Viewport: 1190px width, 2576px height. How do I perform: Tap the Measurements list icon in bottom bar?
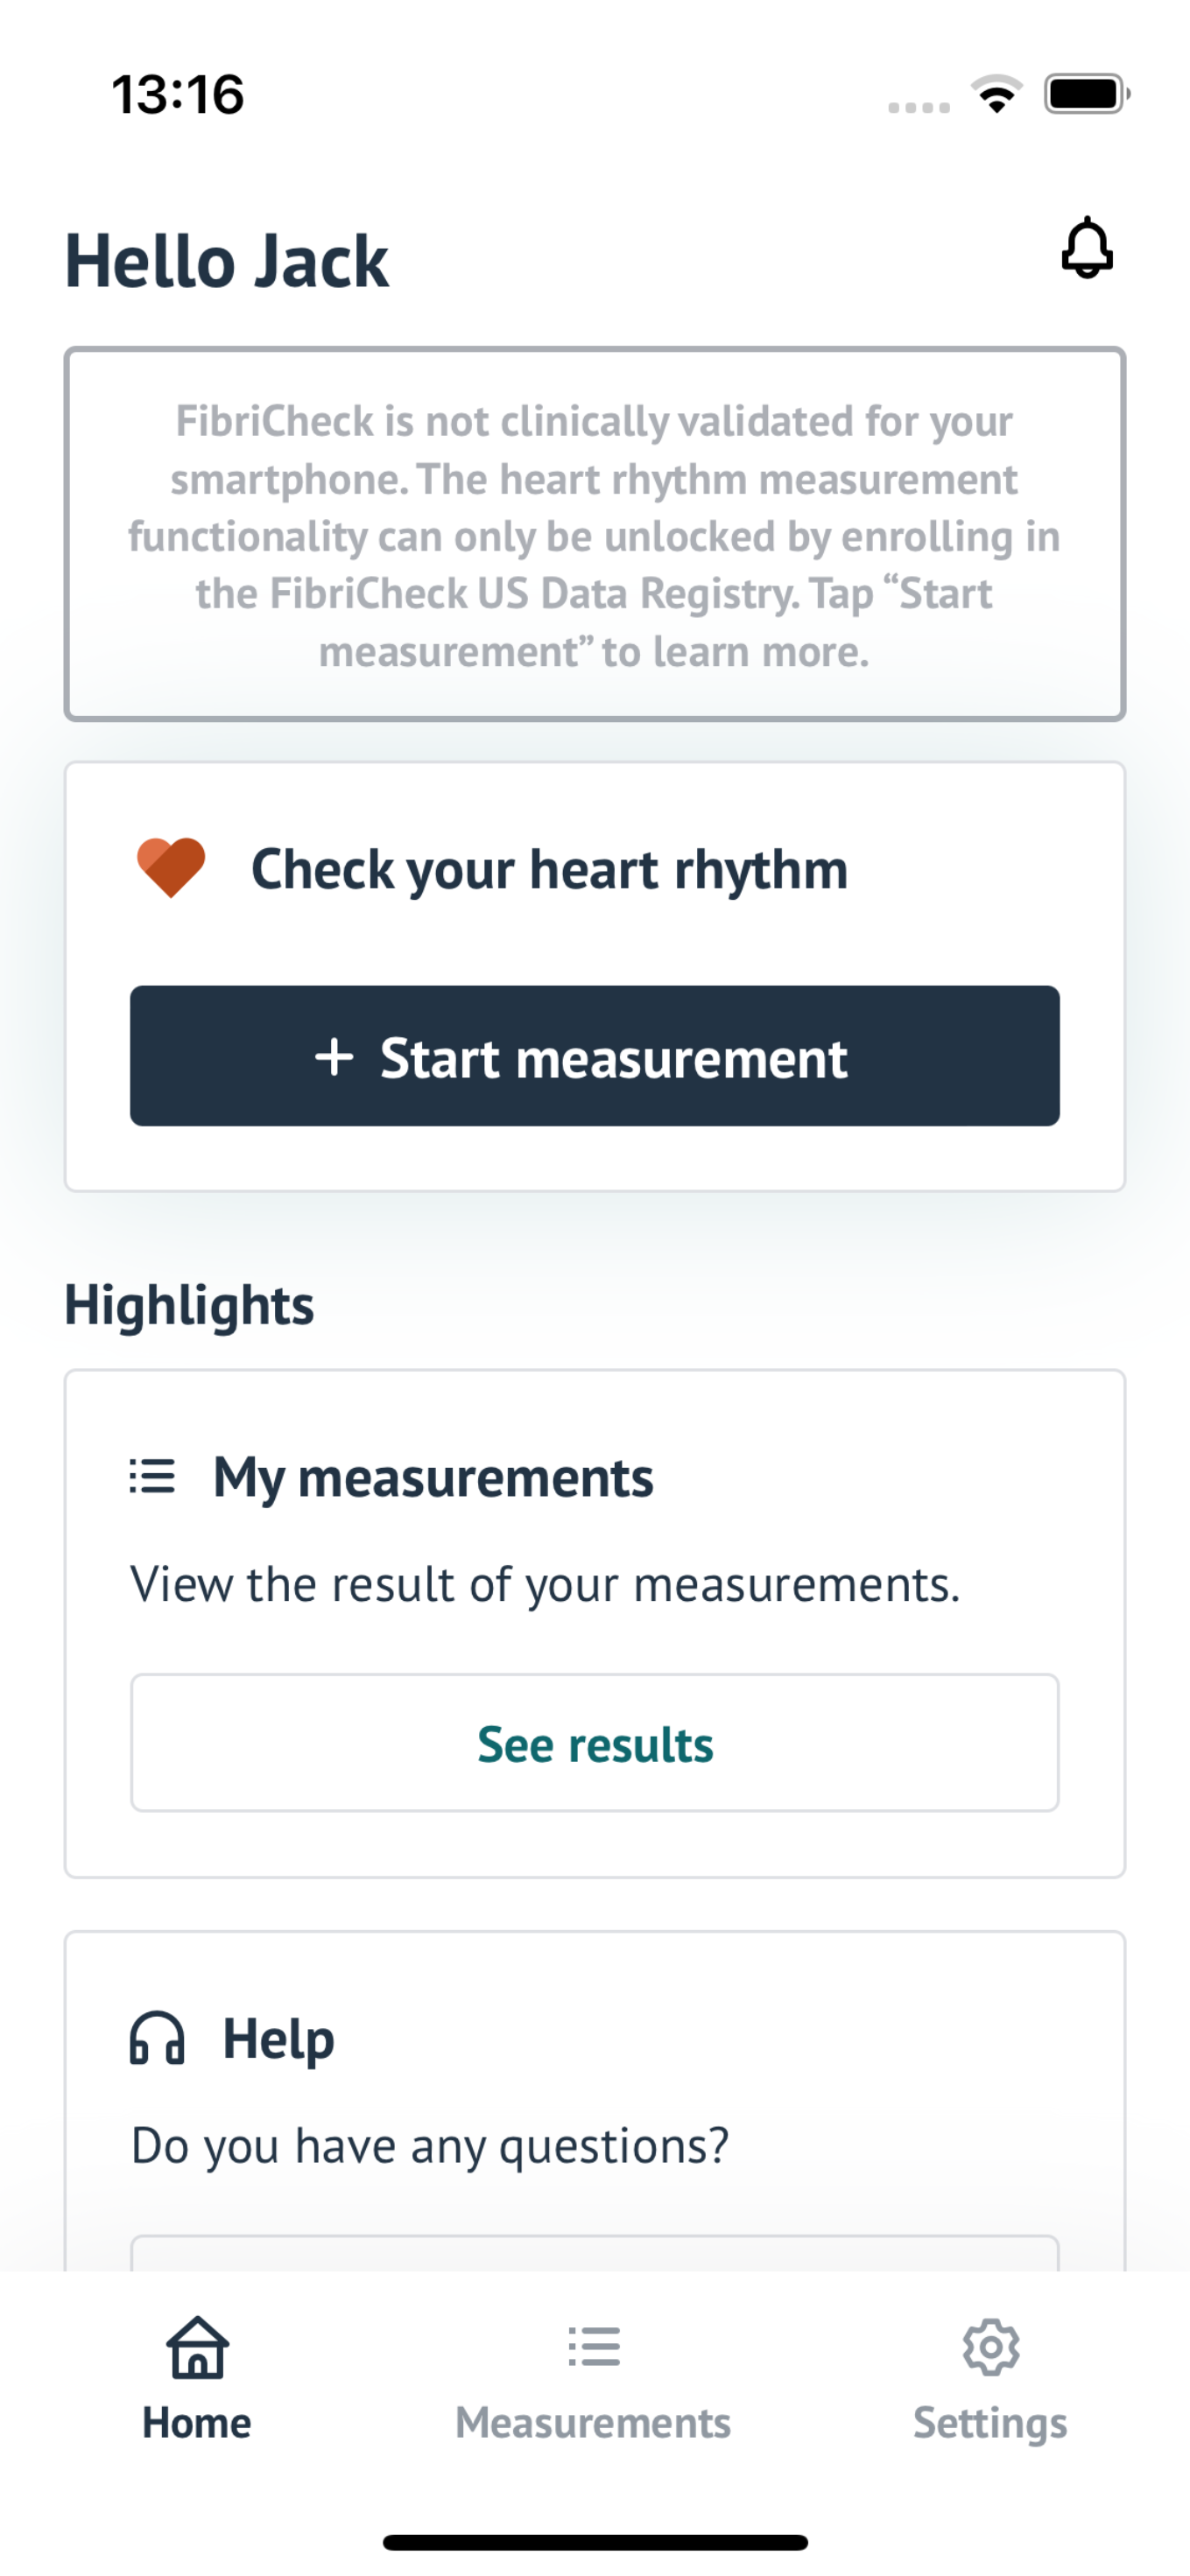click(594, 2346)
